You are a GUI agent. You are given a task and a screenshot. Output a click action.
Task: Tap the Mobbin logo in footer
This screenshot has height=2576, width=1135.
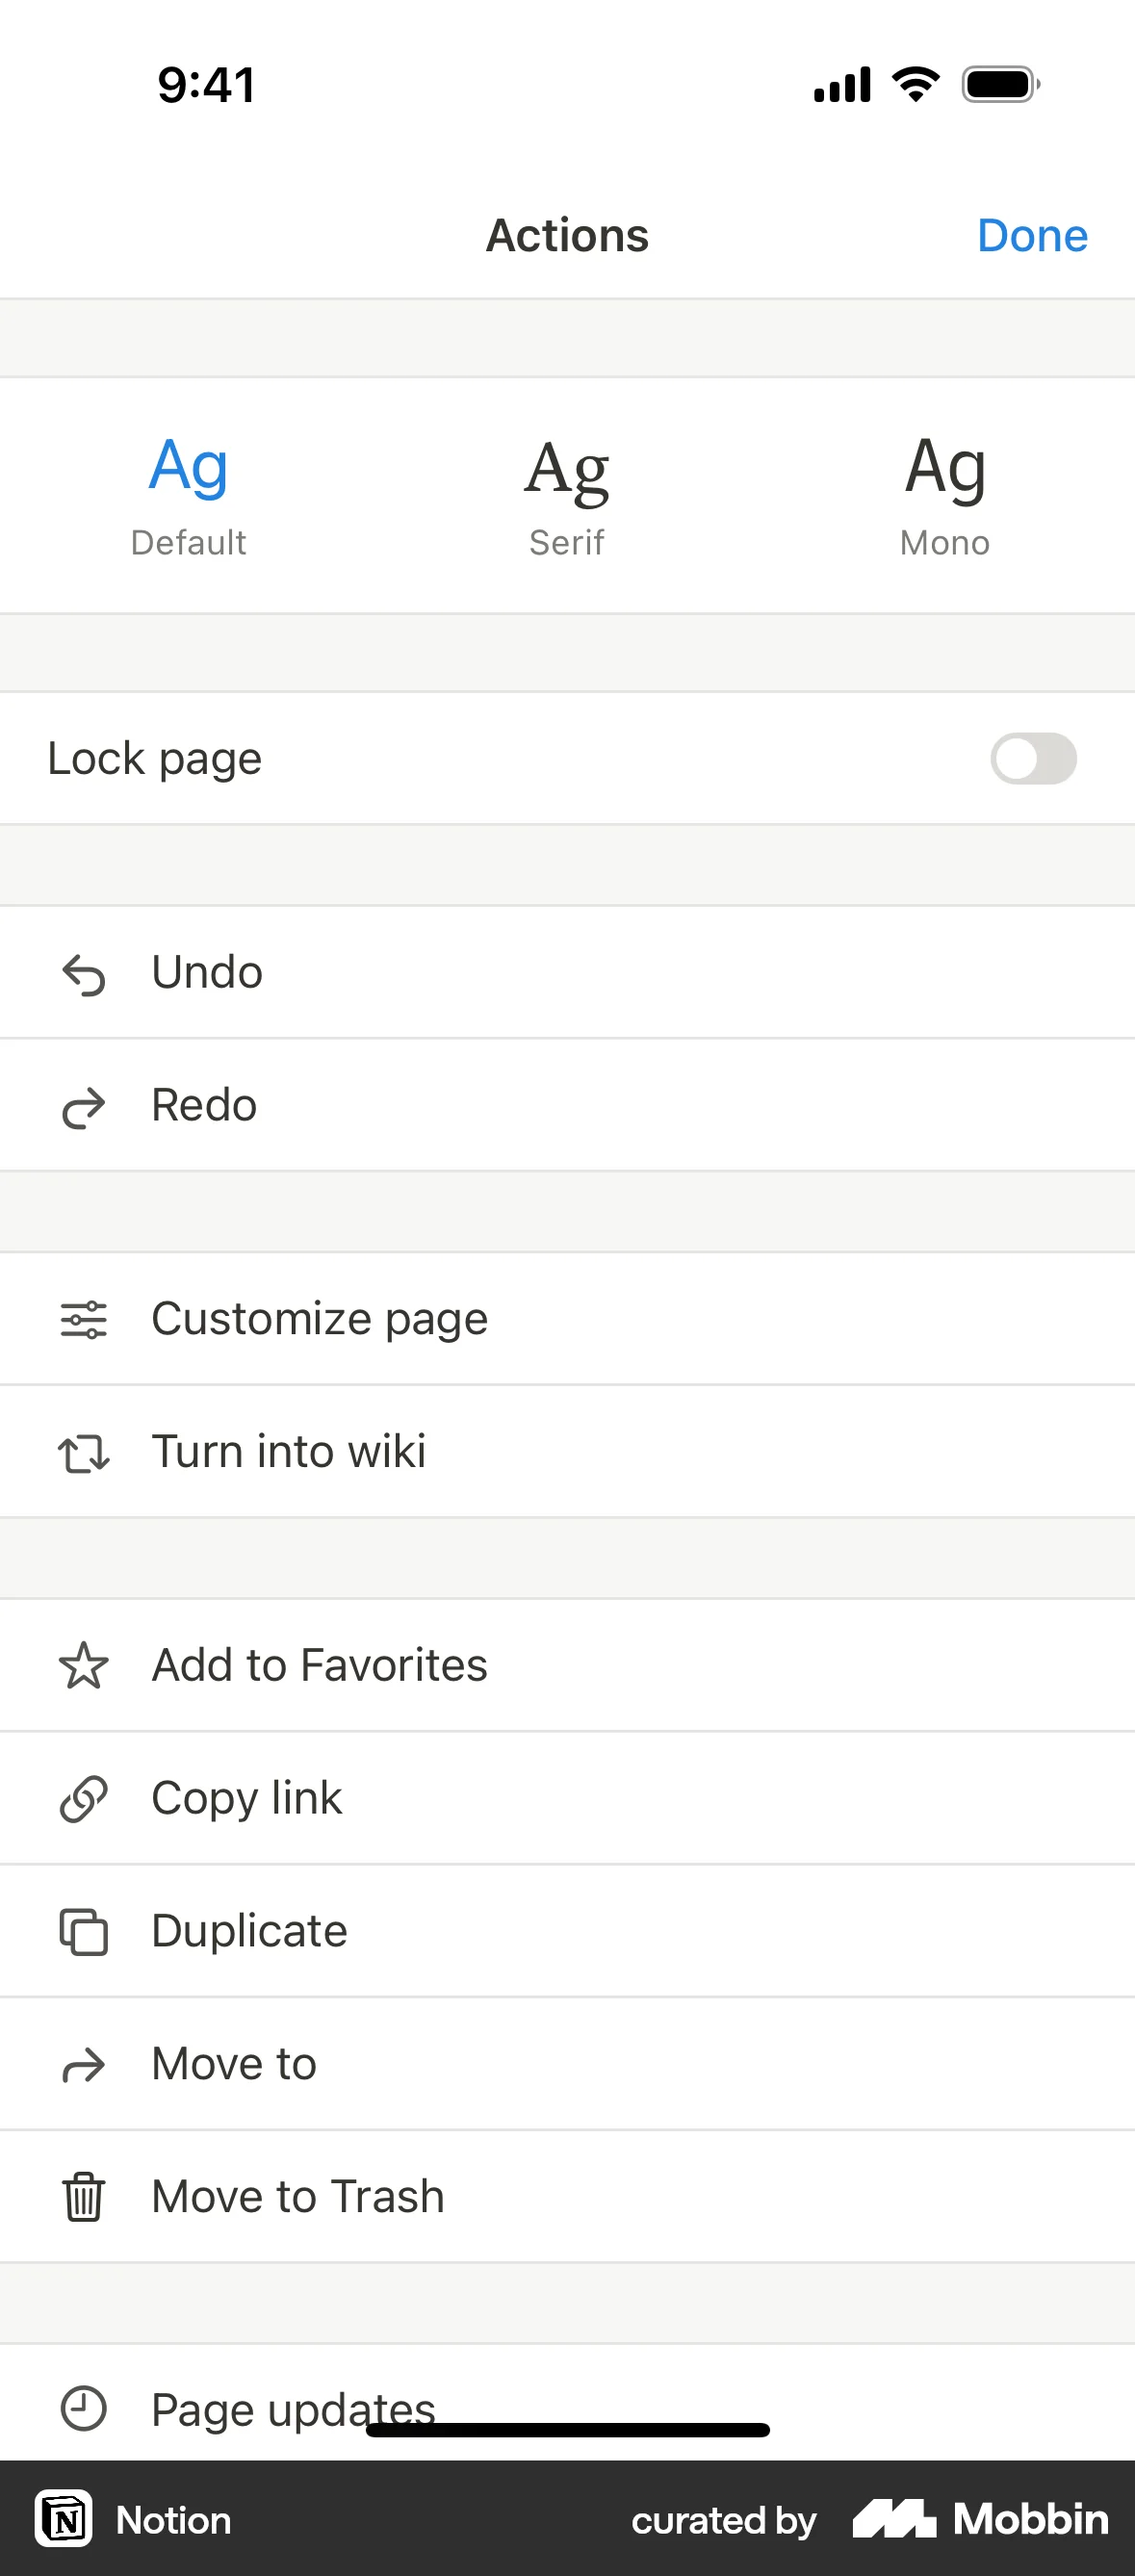tap(980, 2519)
